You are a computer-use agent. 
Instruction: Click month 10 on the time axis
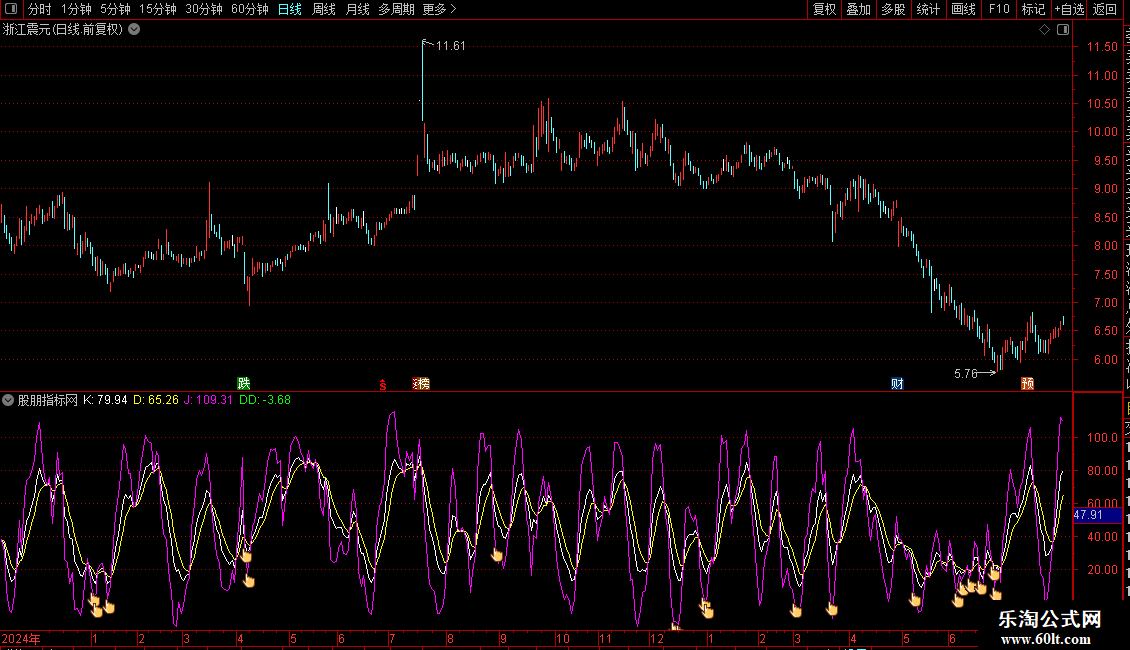click(563, 638)
